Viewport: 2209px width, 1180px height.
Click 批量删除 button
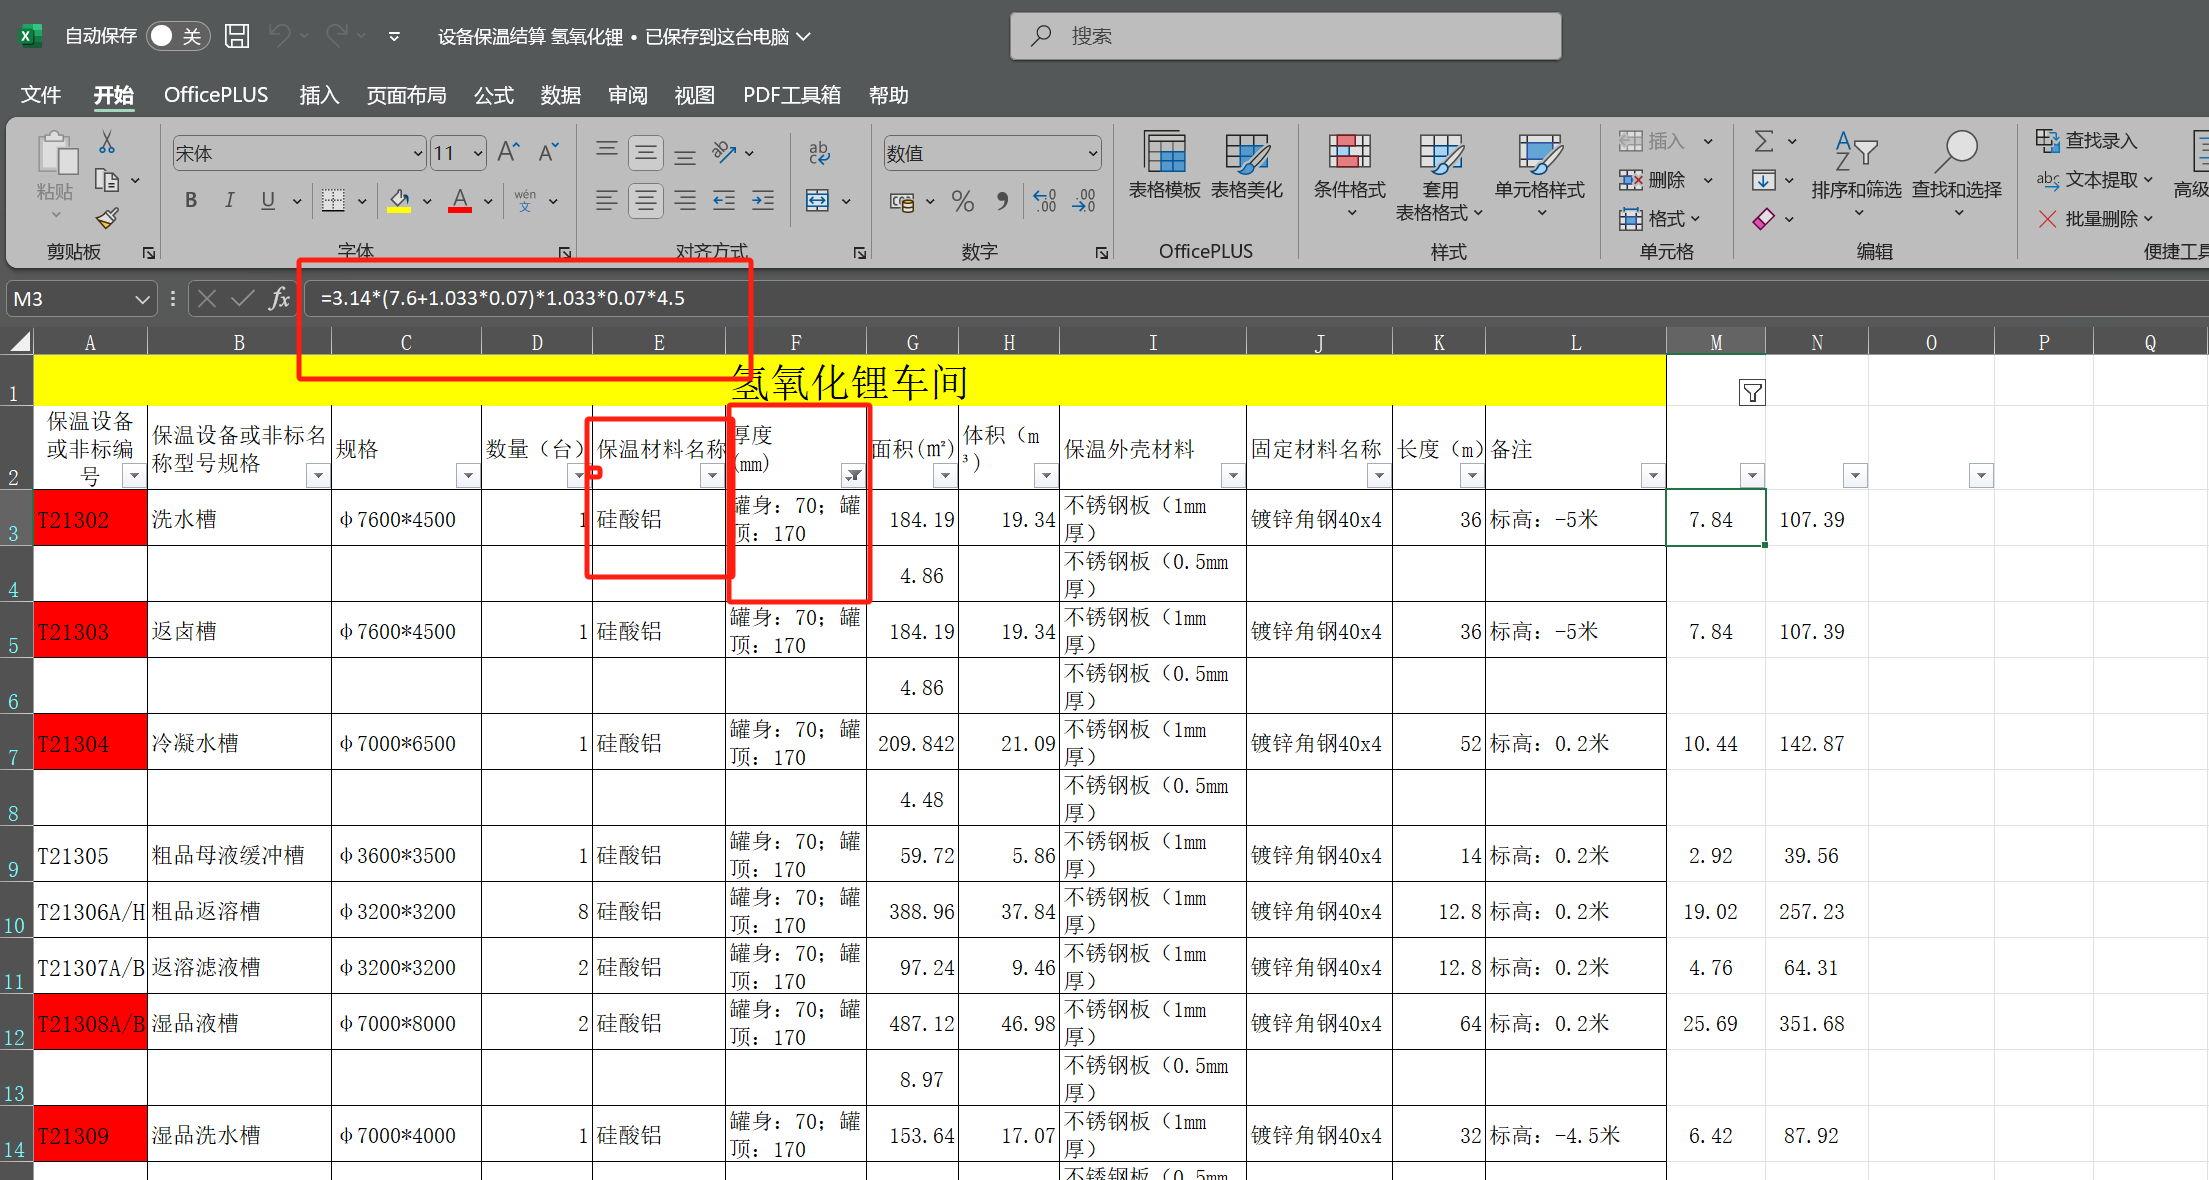click(2094, 218)
